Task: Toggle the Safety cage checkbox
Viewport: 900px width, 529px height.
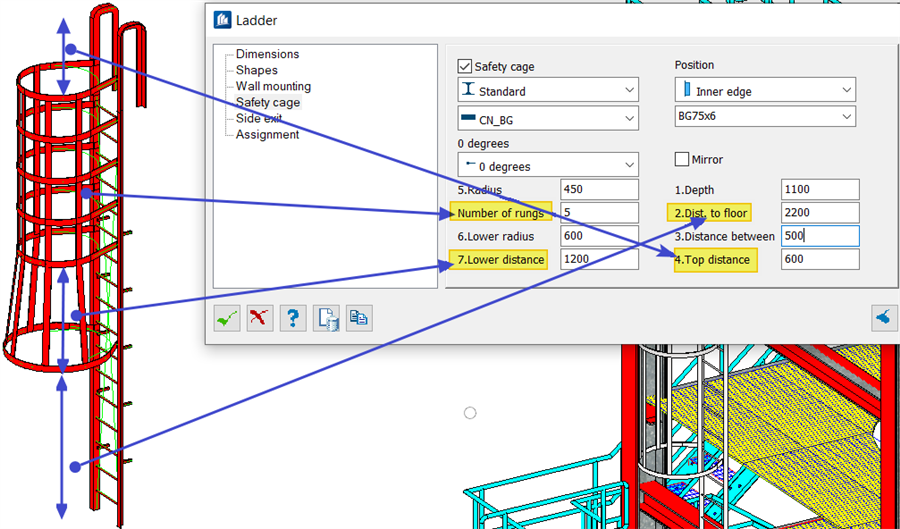Action: tap(465, 66)
